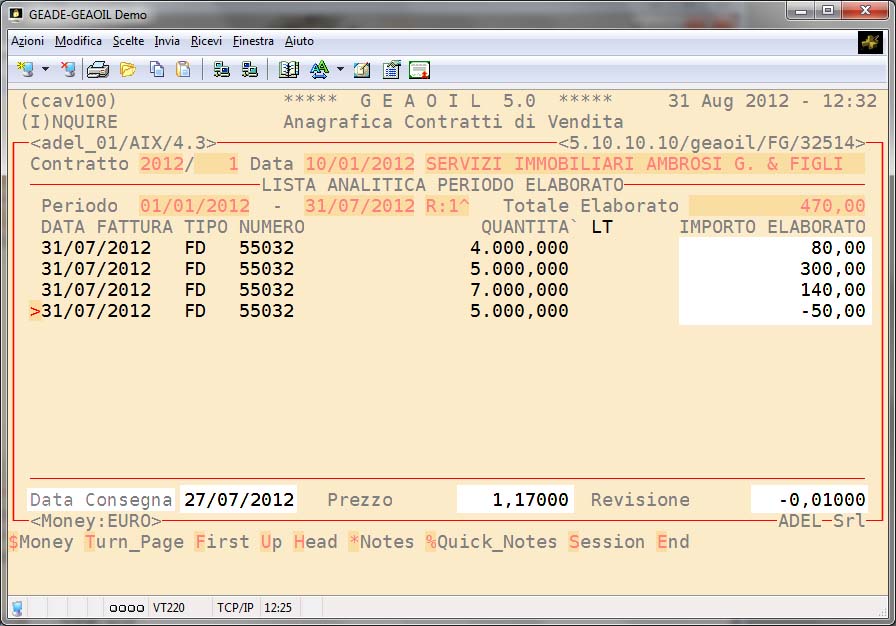Viewport: 896px width, 626px height.
Task: Click the open book toolbar icon
Action: click(x=289, y=70)
